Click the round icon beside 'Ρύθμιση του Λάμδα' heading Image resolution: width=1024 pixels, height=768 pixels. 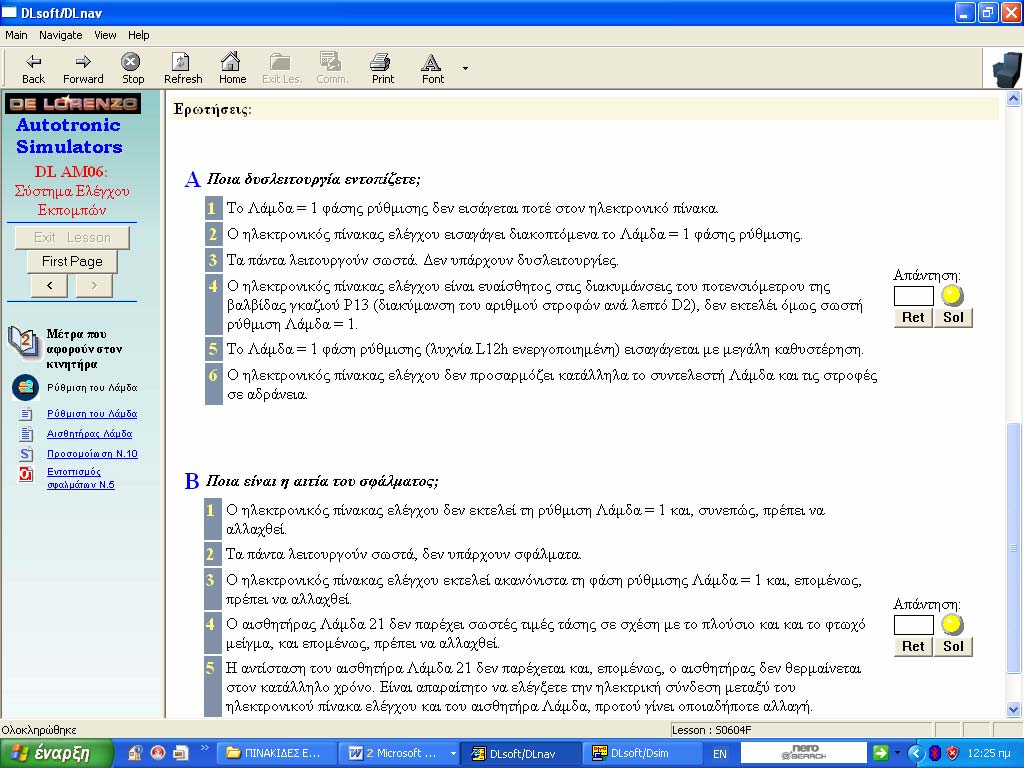25,387
